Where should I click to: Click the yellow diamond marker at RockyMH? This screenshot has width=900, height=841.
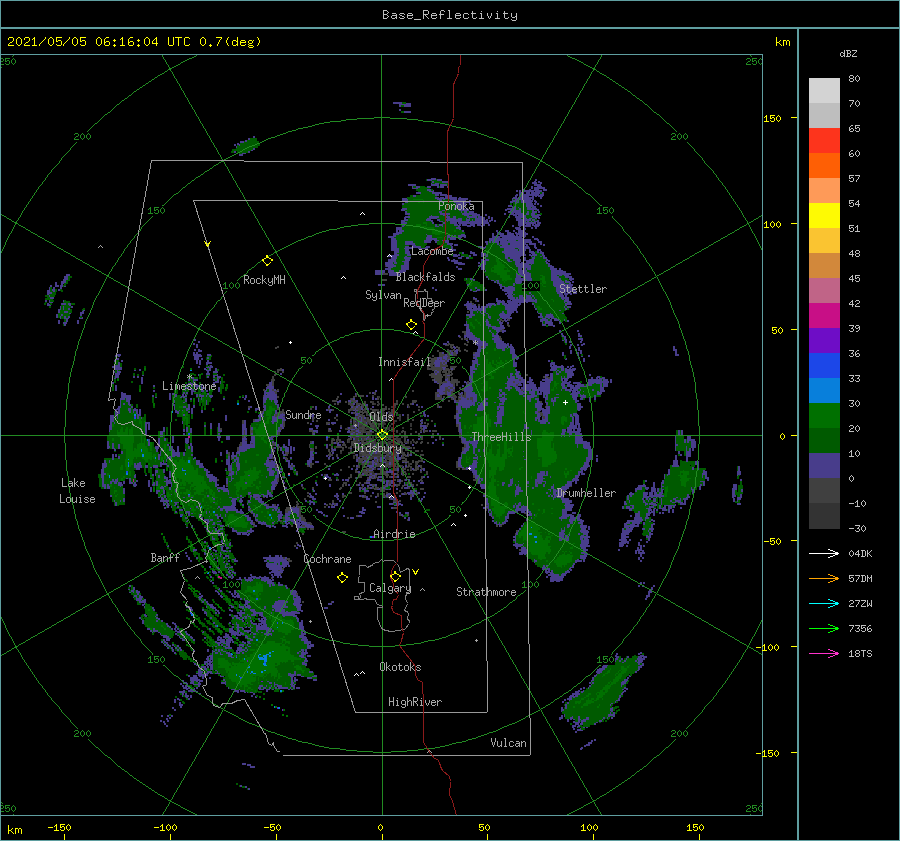point(267,261)
